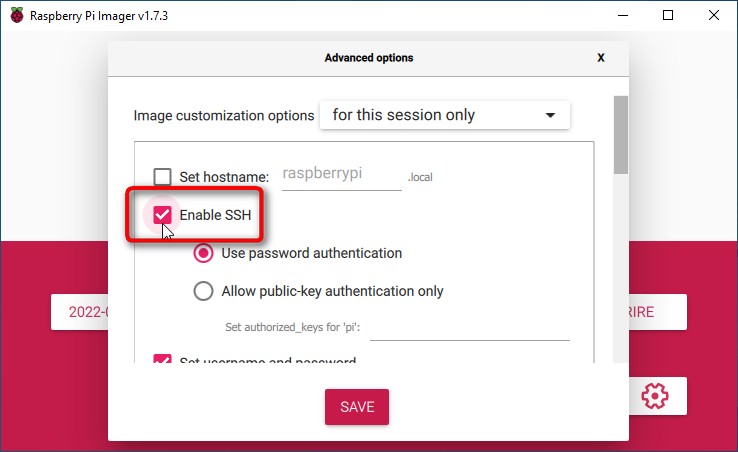Open the 'for this session only' combo box
The width and height of the screenshot is (738, 452).
point(445,115)
